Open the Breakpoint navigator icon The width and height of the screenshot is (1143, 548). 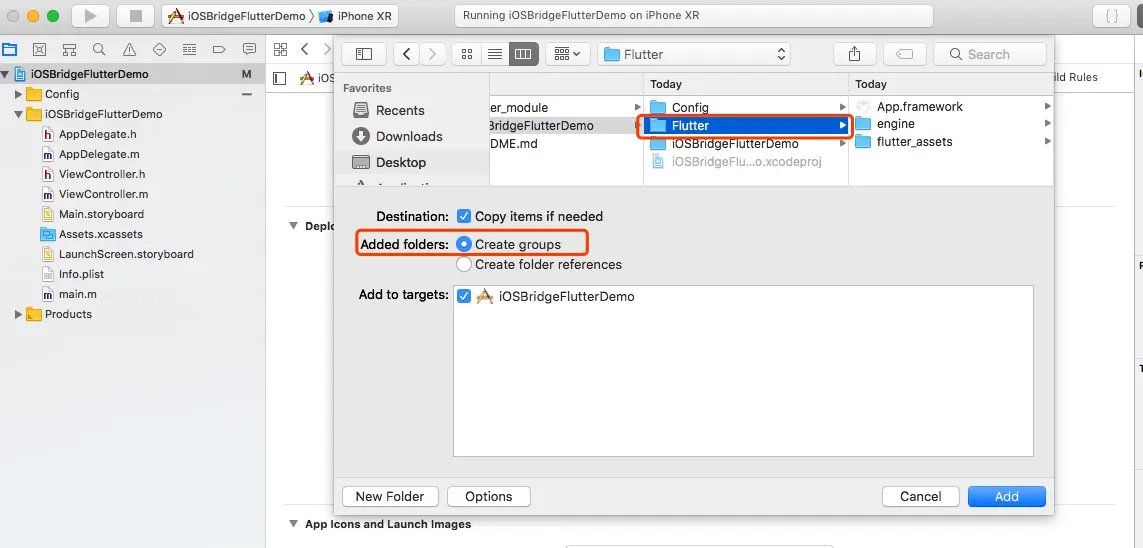[219, 50]
